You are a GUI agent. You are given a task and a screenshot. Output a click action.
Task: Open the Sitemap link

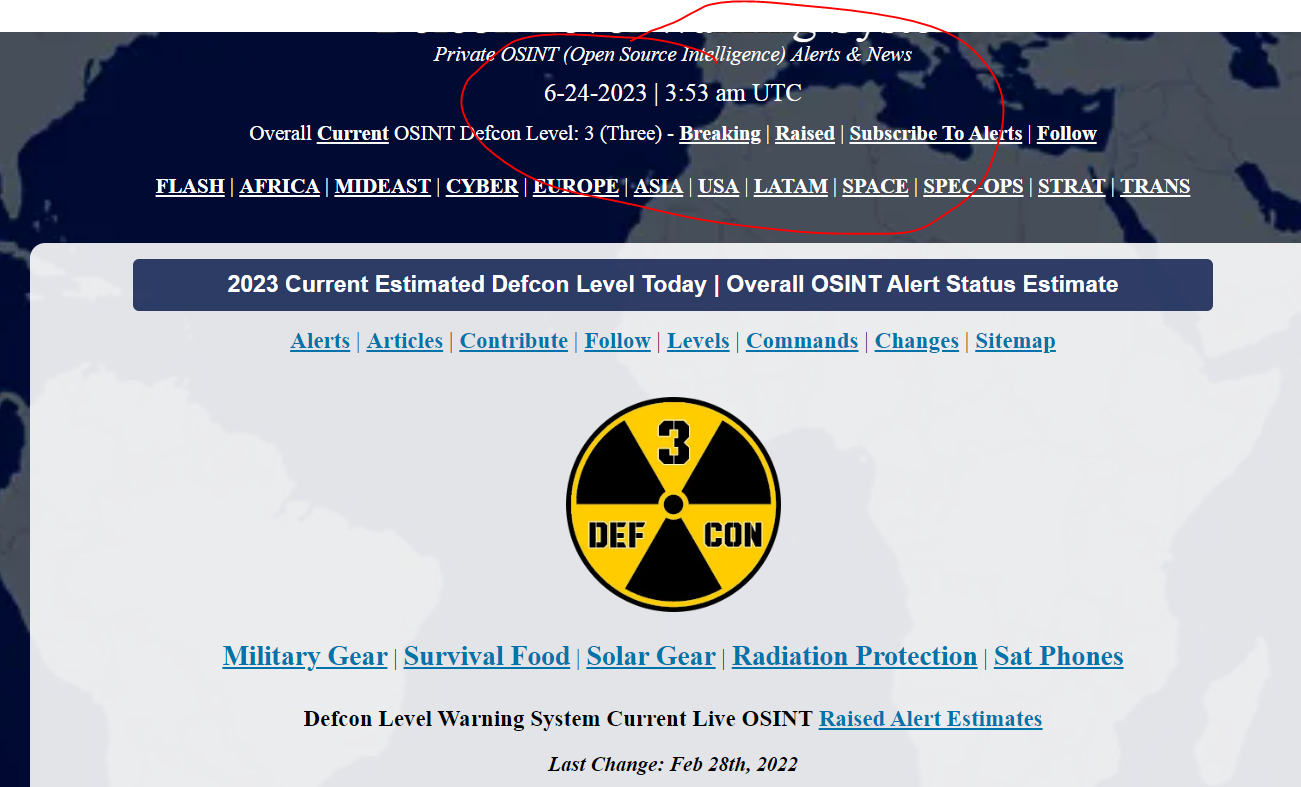tap(1015, 341)
